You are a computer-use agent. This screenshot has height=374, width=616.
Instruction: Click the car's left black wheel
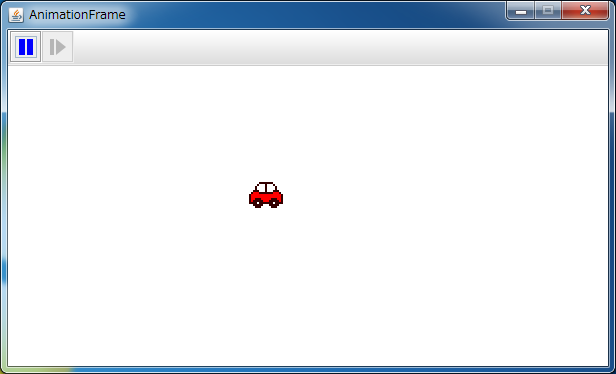(258, 203)
